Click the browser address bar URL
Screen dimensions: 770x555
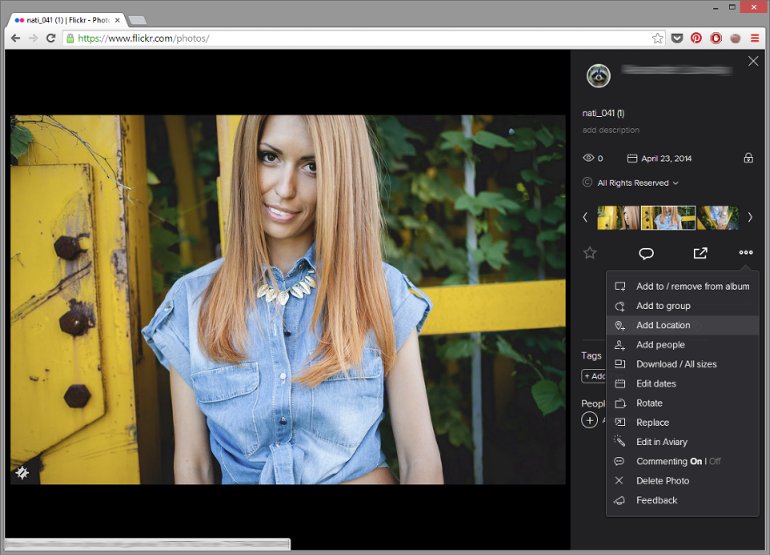[143, 38]
